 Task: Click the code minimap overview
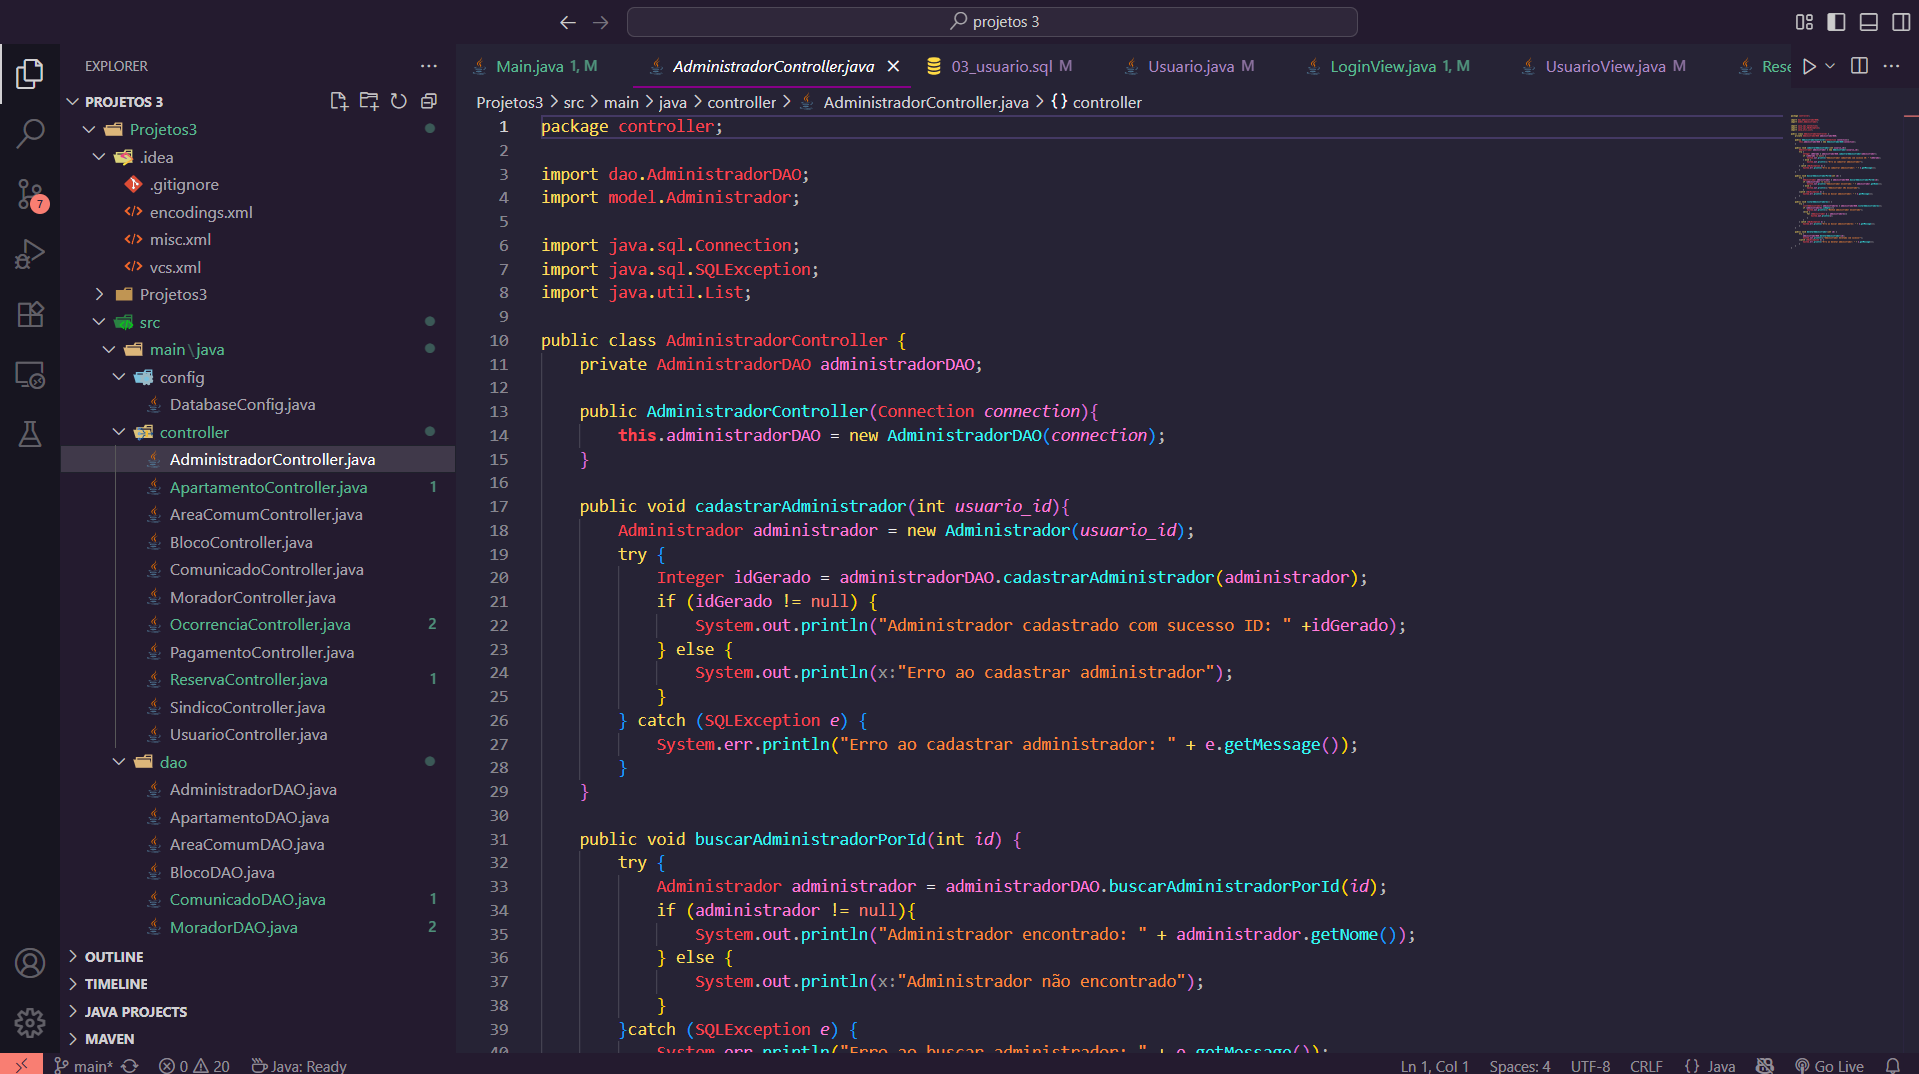pyautogui.click(x=1840, y=180)
